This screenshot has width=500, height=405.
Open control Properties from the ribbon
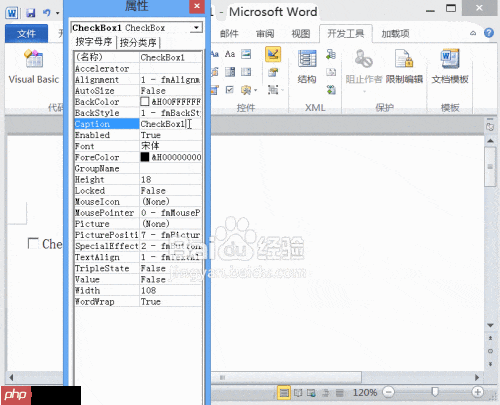(x=273, y=72)
